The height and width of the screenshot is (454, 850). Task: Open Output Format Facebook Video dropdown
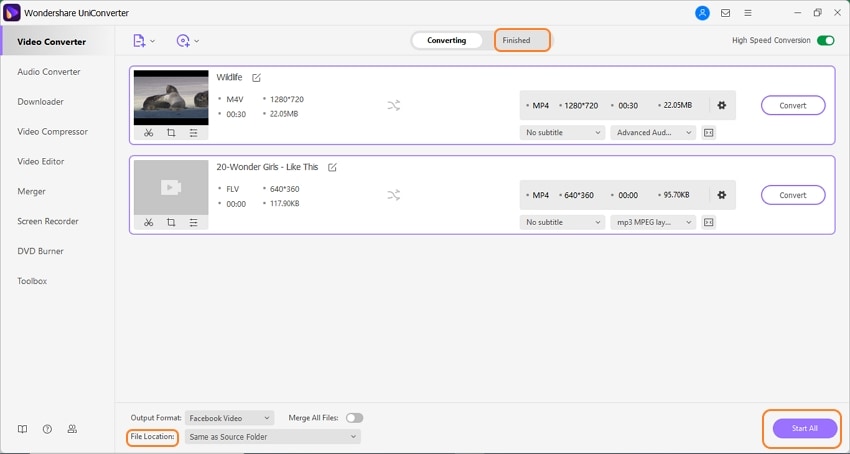[230, 418]
